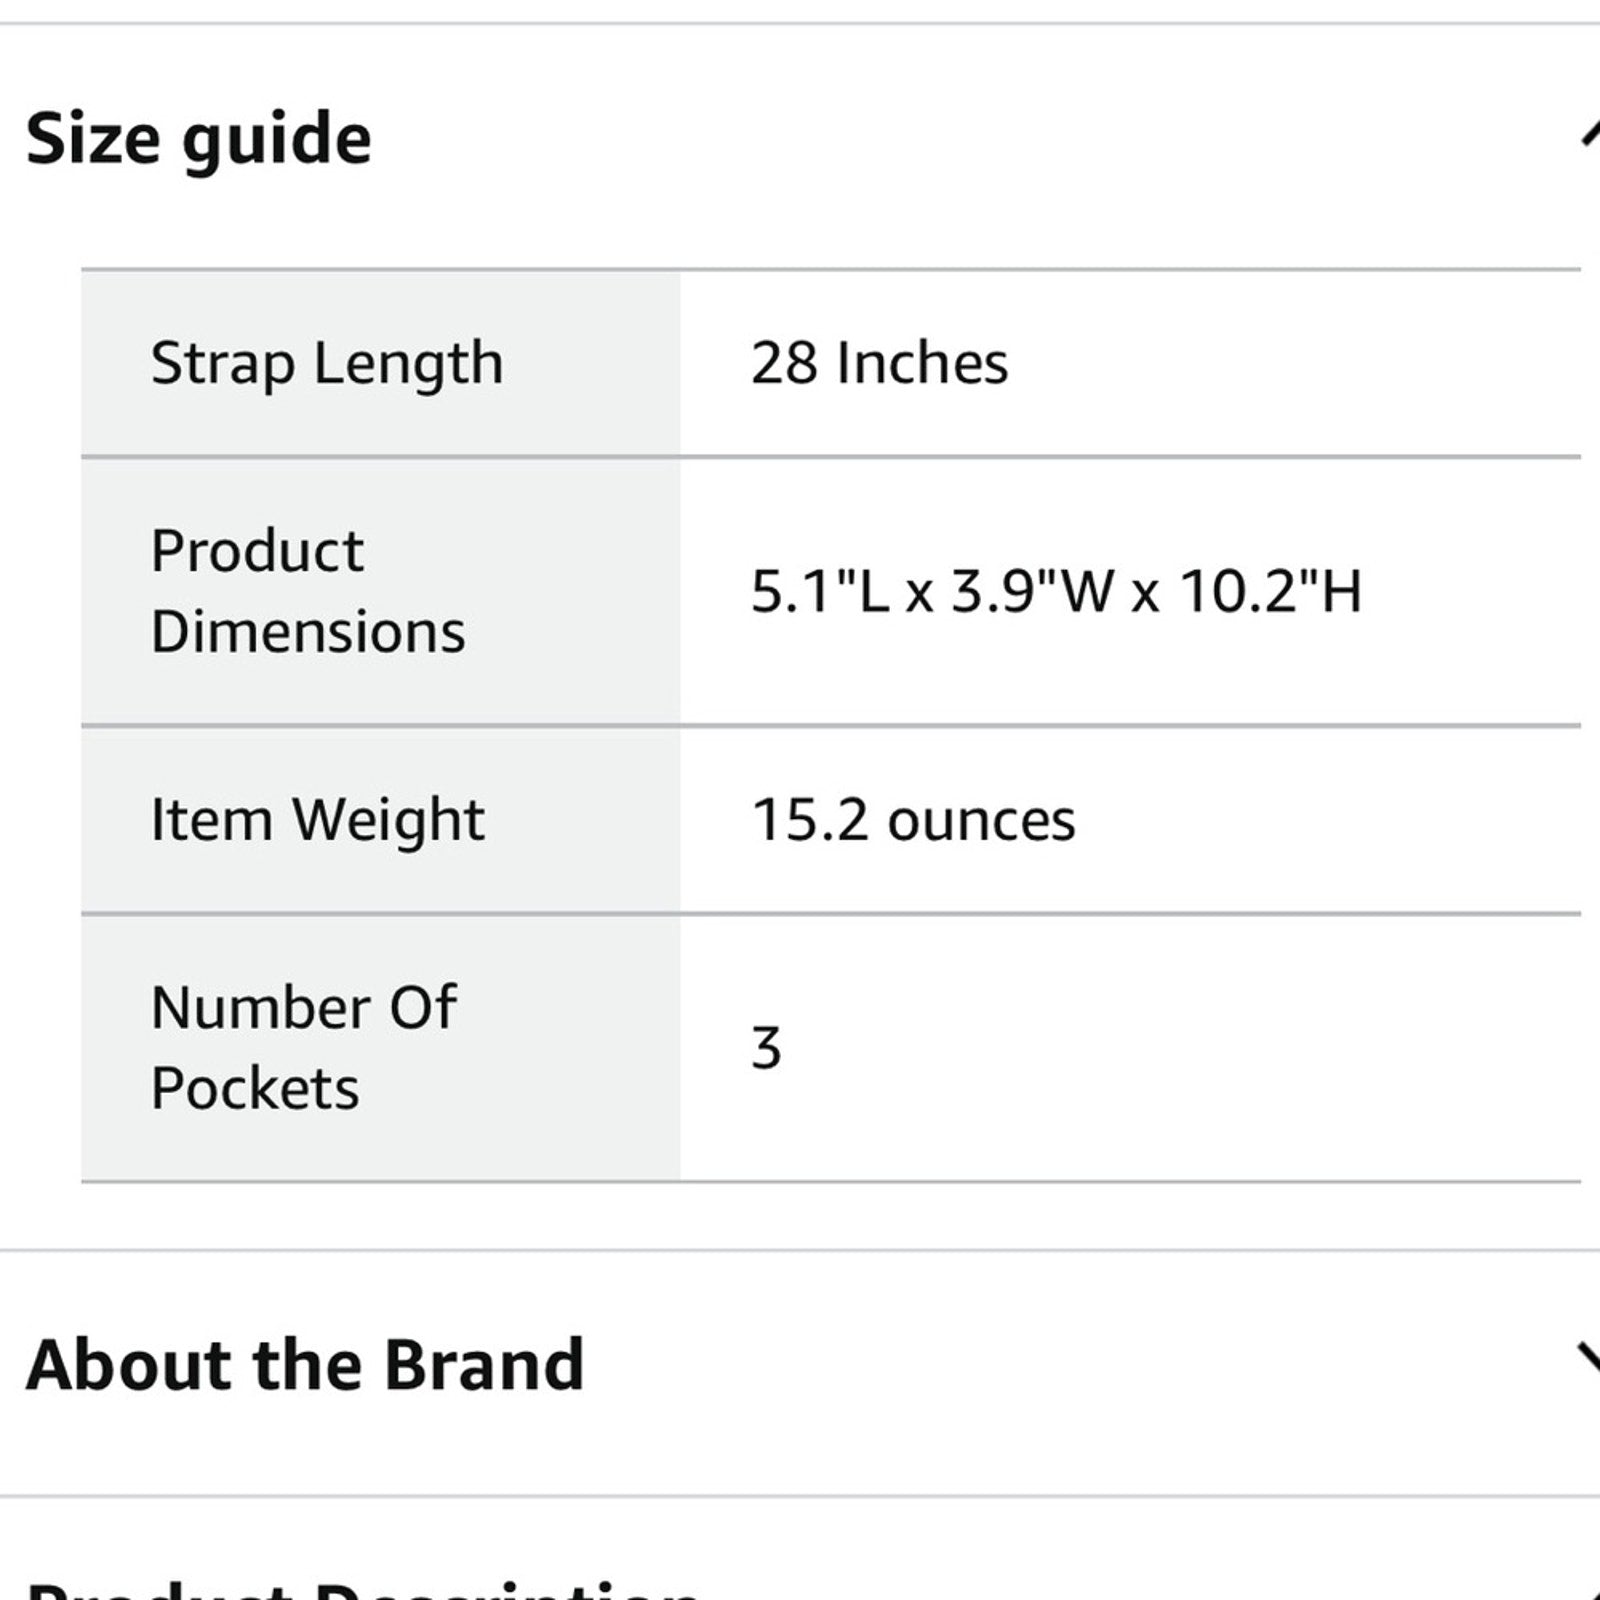Click the Item Weight label

317,820
